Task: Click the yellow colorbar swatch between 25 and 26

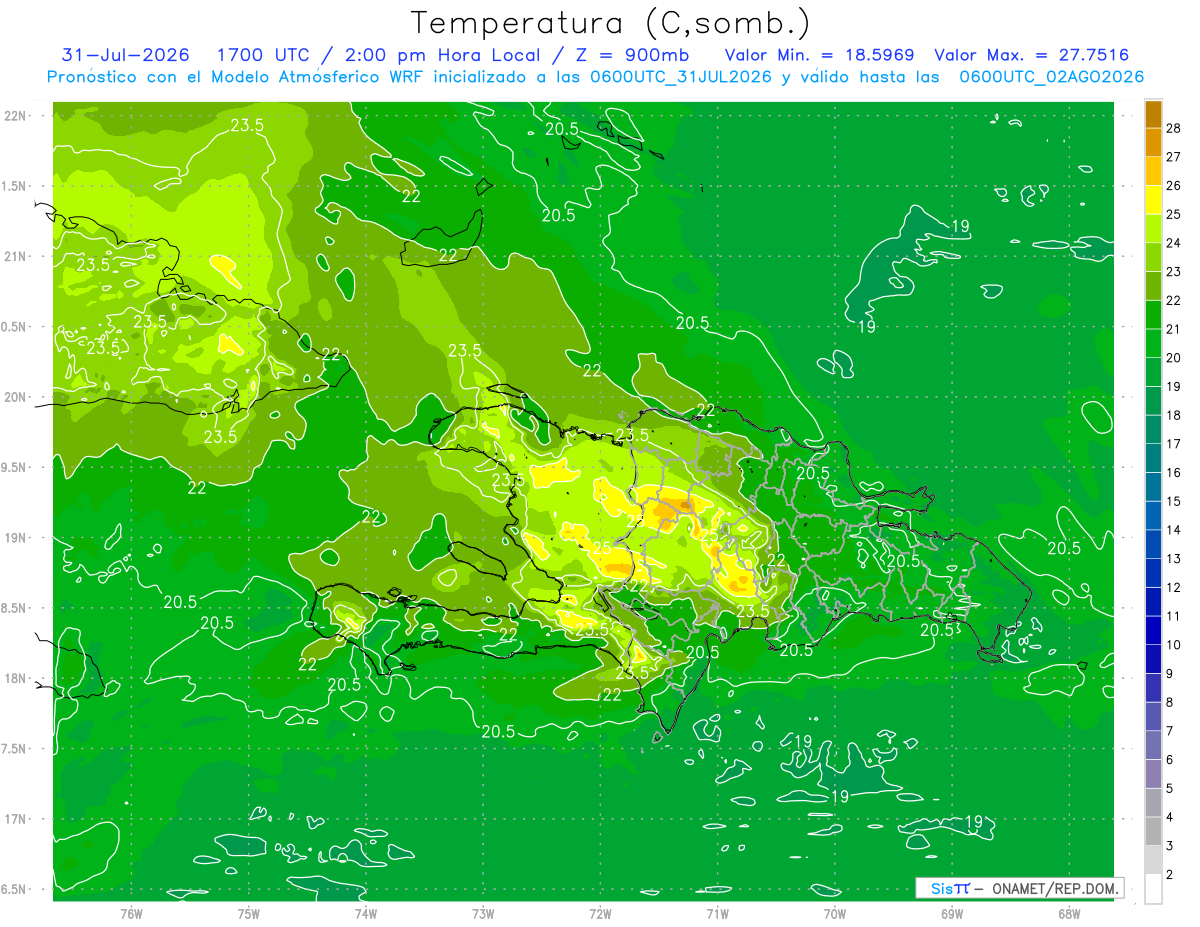Action: [1153, 200]
